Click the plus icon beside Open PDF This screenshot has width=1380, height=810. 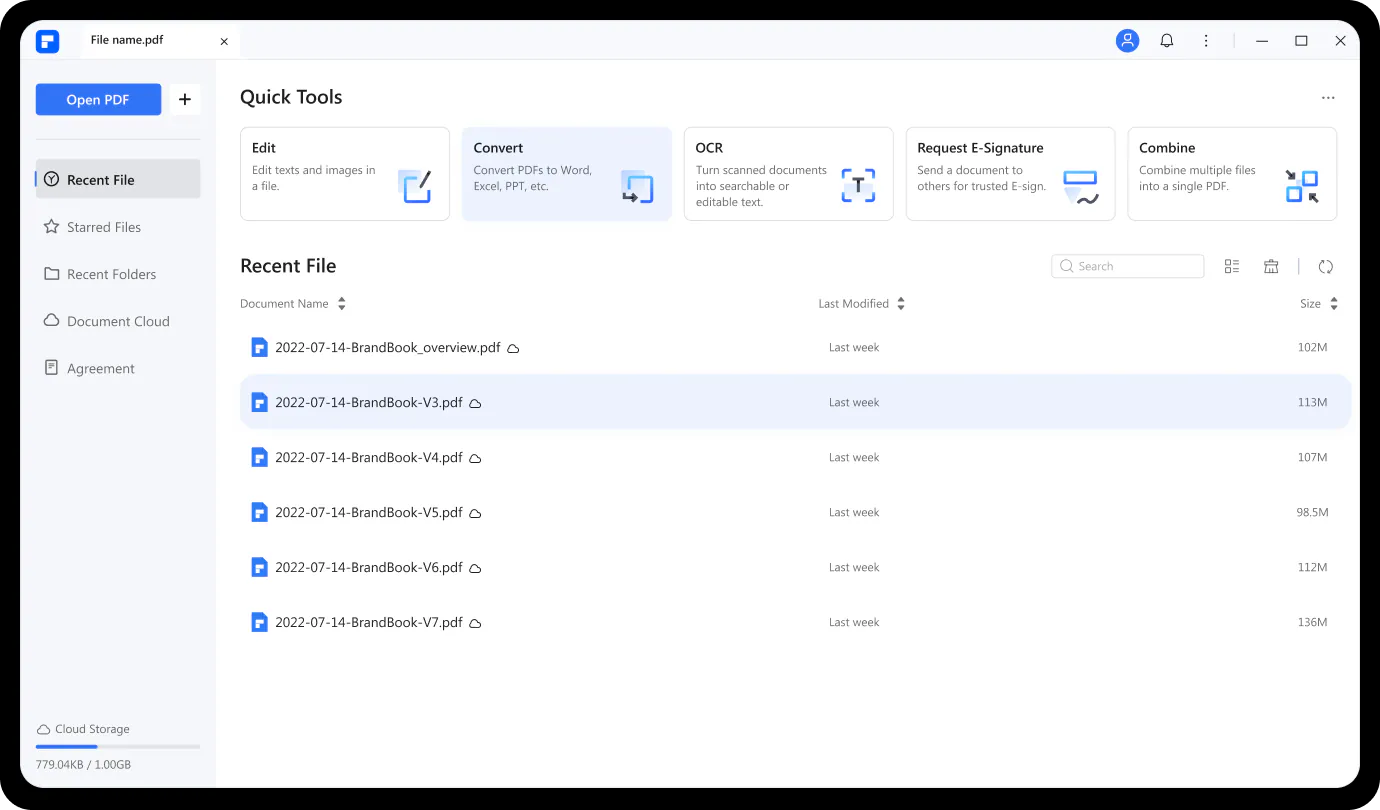click(x=185, y=100)
